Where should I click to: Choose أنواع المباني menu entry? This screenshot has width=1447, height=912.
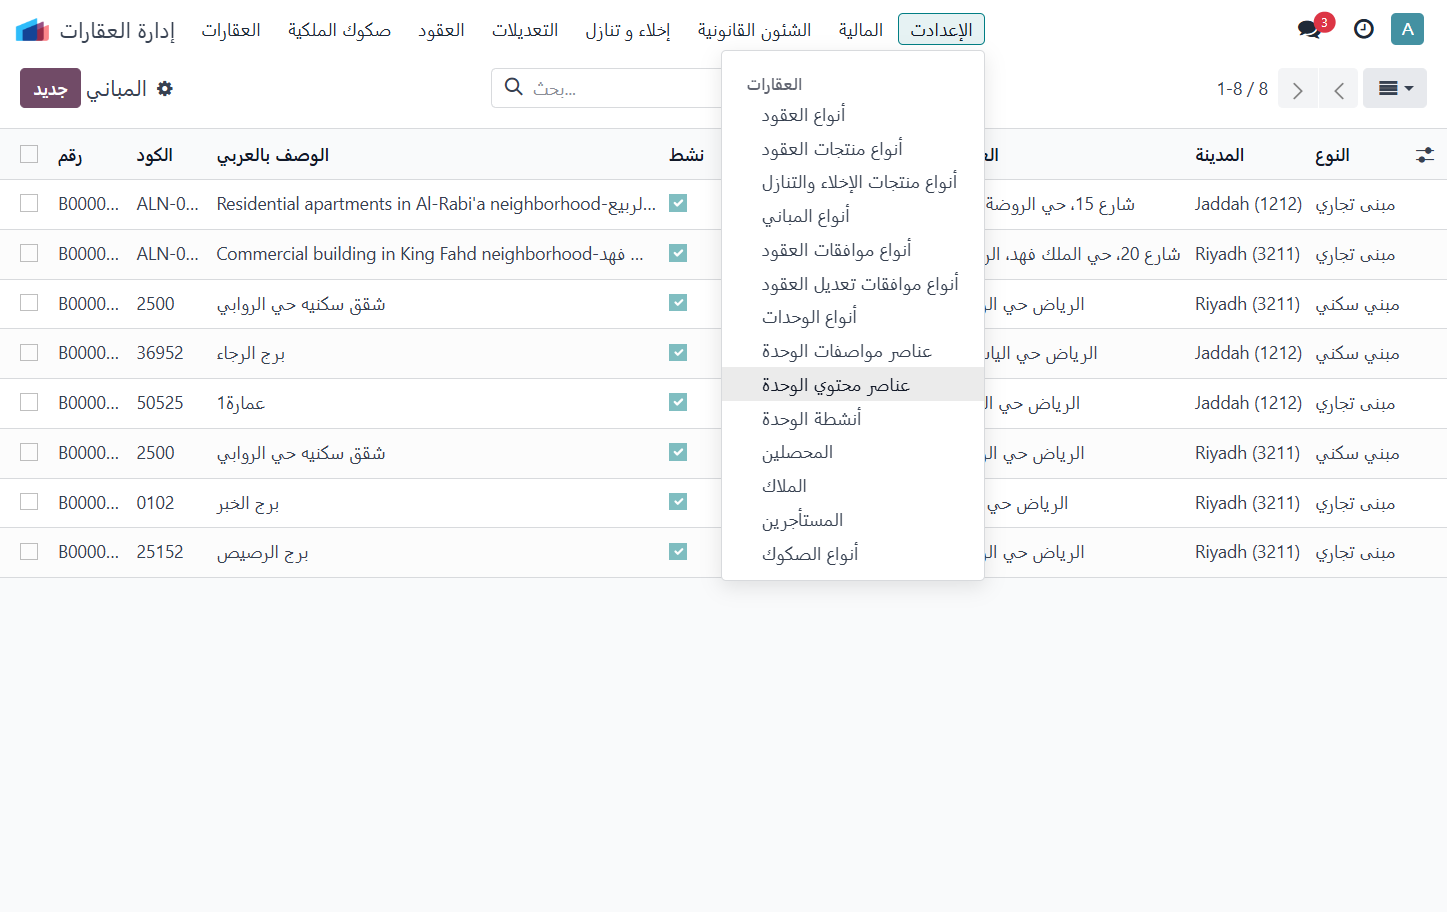(853, 217)
